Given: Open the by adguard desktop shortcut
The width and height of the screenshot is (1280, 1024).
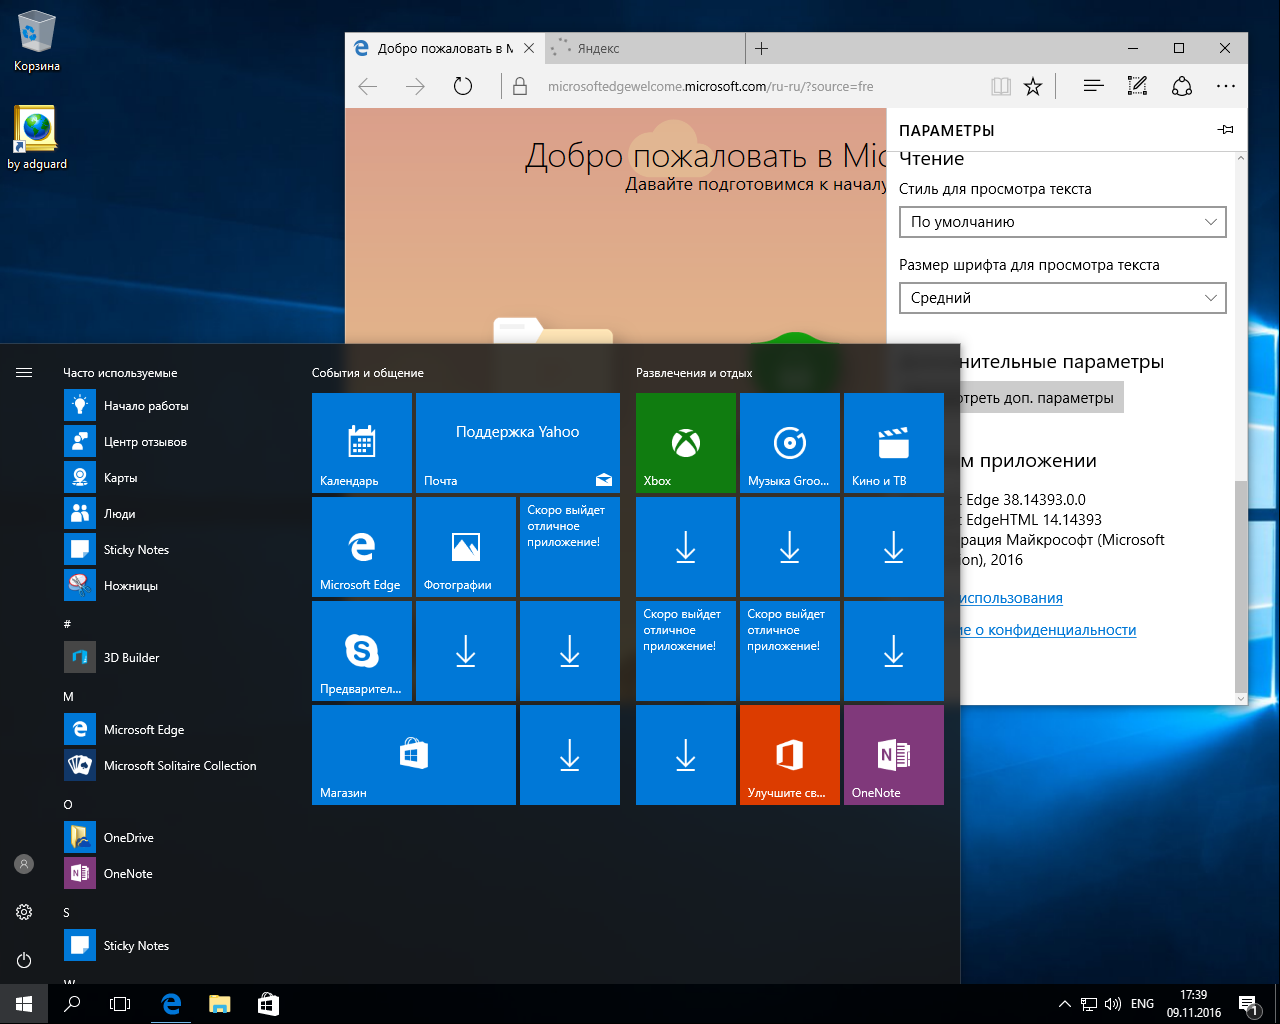Looking at the screenshot, I should (37, 138).
